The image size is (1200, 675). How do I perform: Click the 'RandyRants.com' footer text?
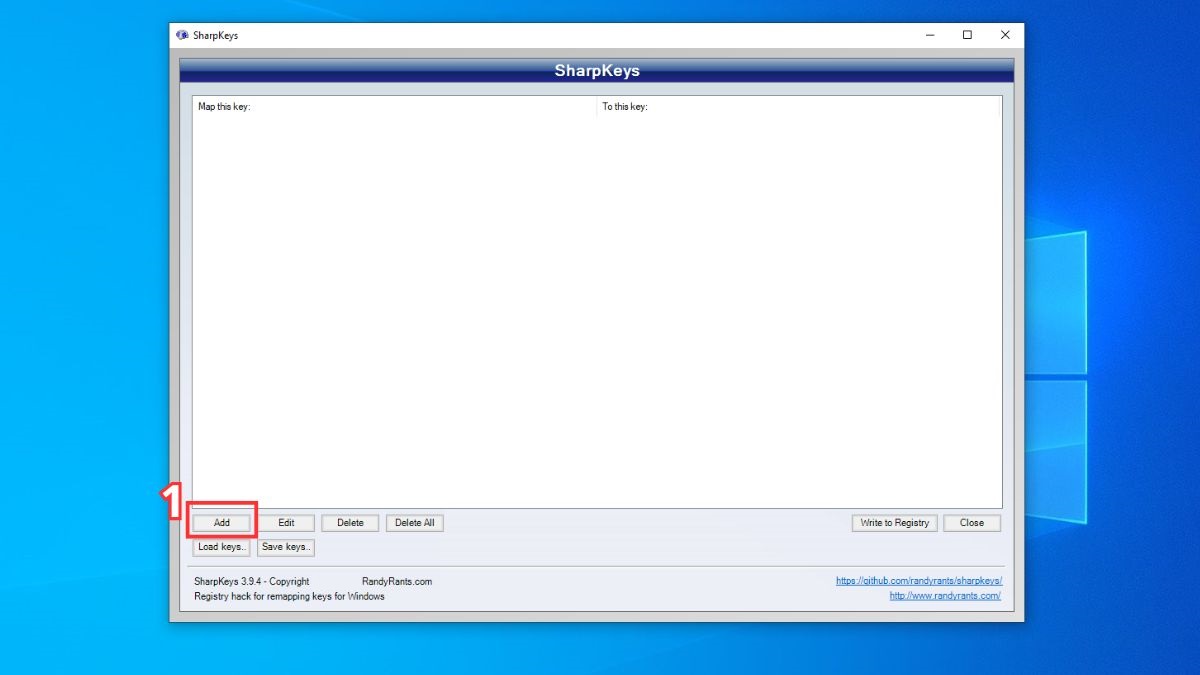[397, 581]
